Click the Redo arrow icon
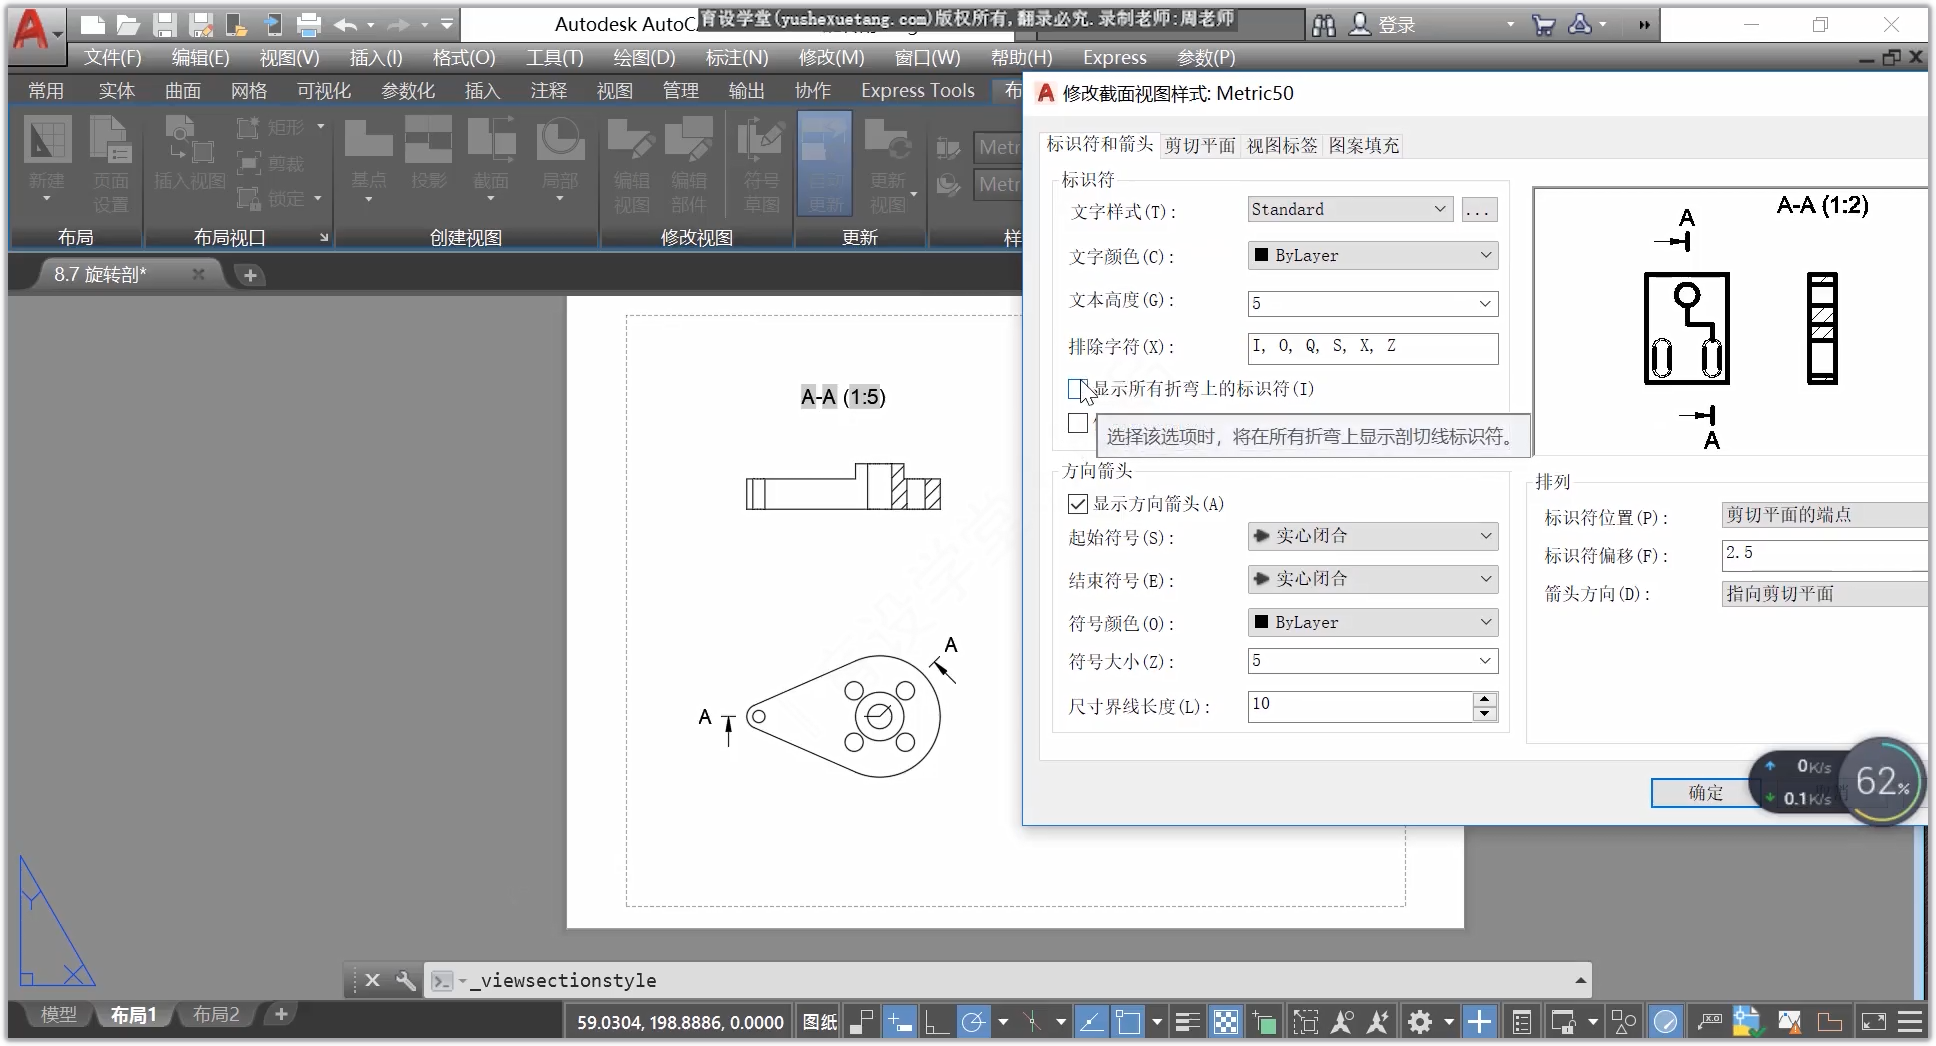 coord(398,25)
